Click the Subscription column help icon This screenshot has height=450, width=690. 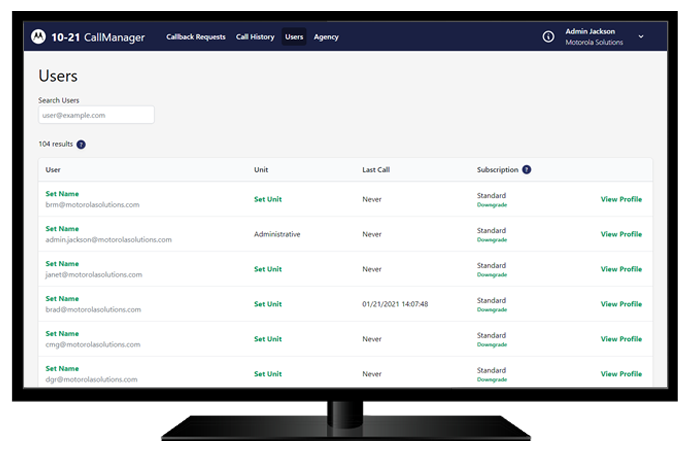pos(526,170)
